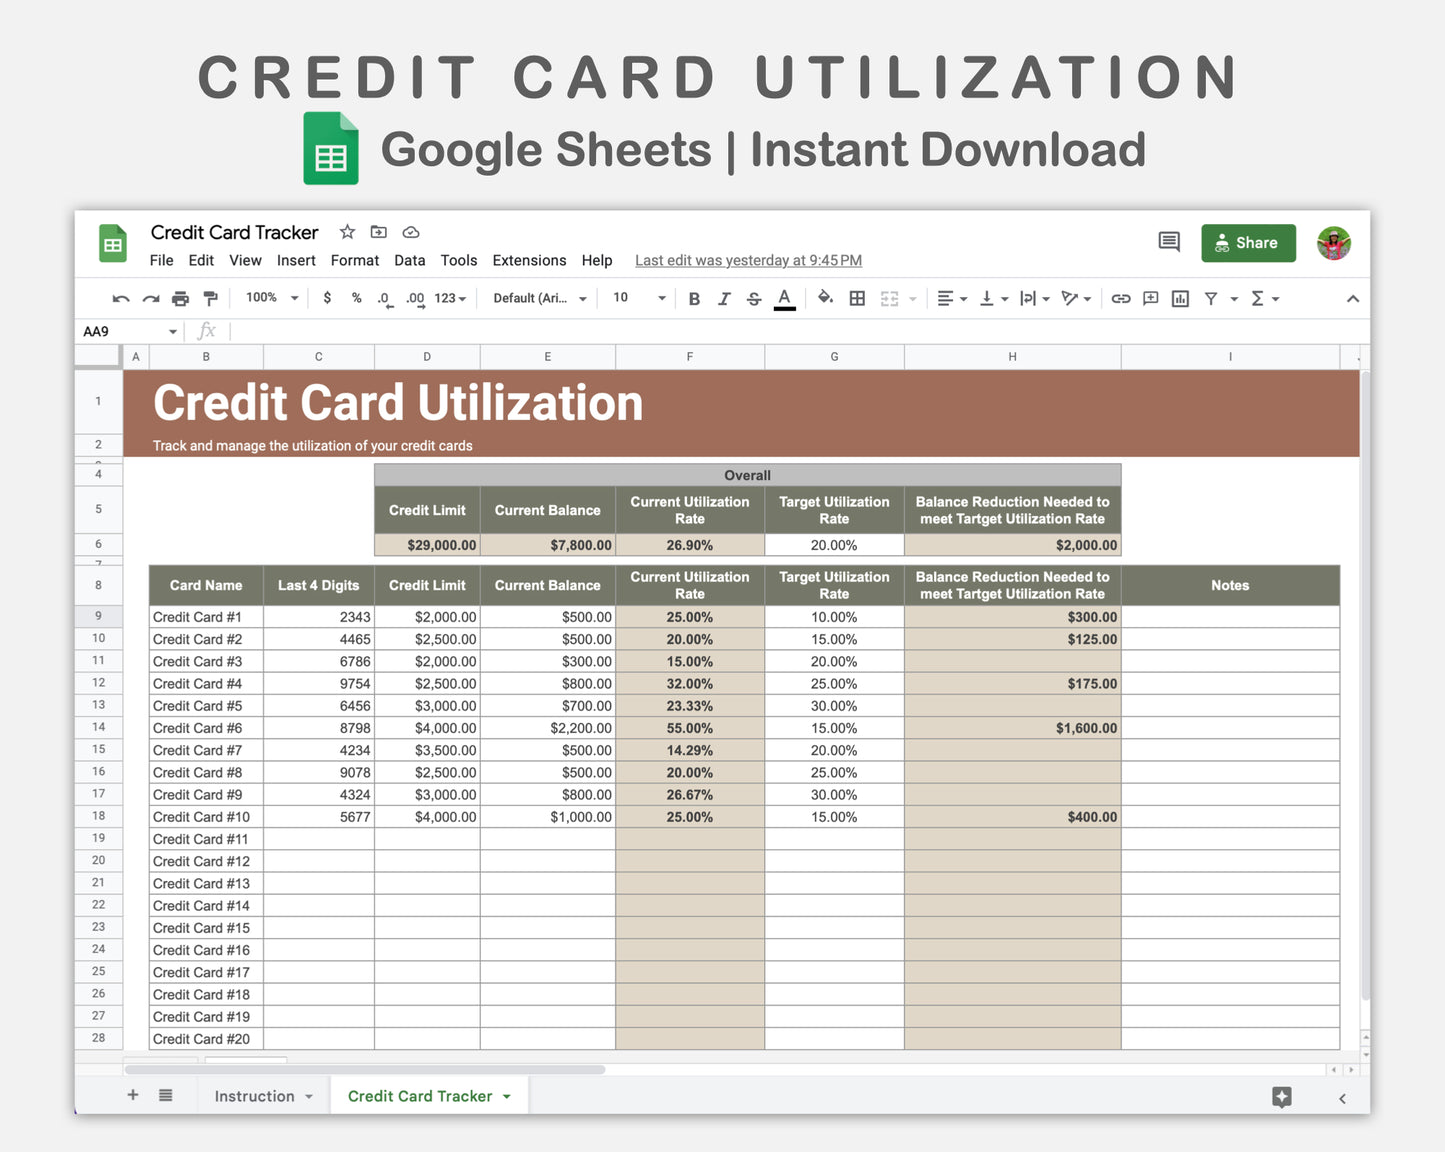Select the paint format roller tool
1445x1152 pixels.
[x=210, y=298]
